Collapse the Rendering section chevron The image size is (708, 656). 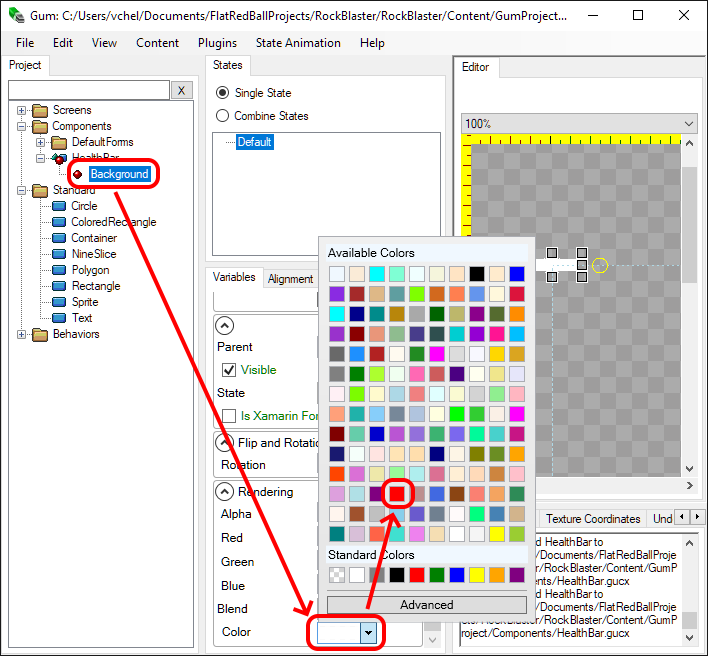point(225,491)
